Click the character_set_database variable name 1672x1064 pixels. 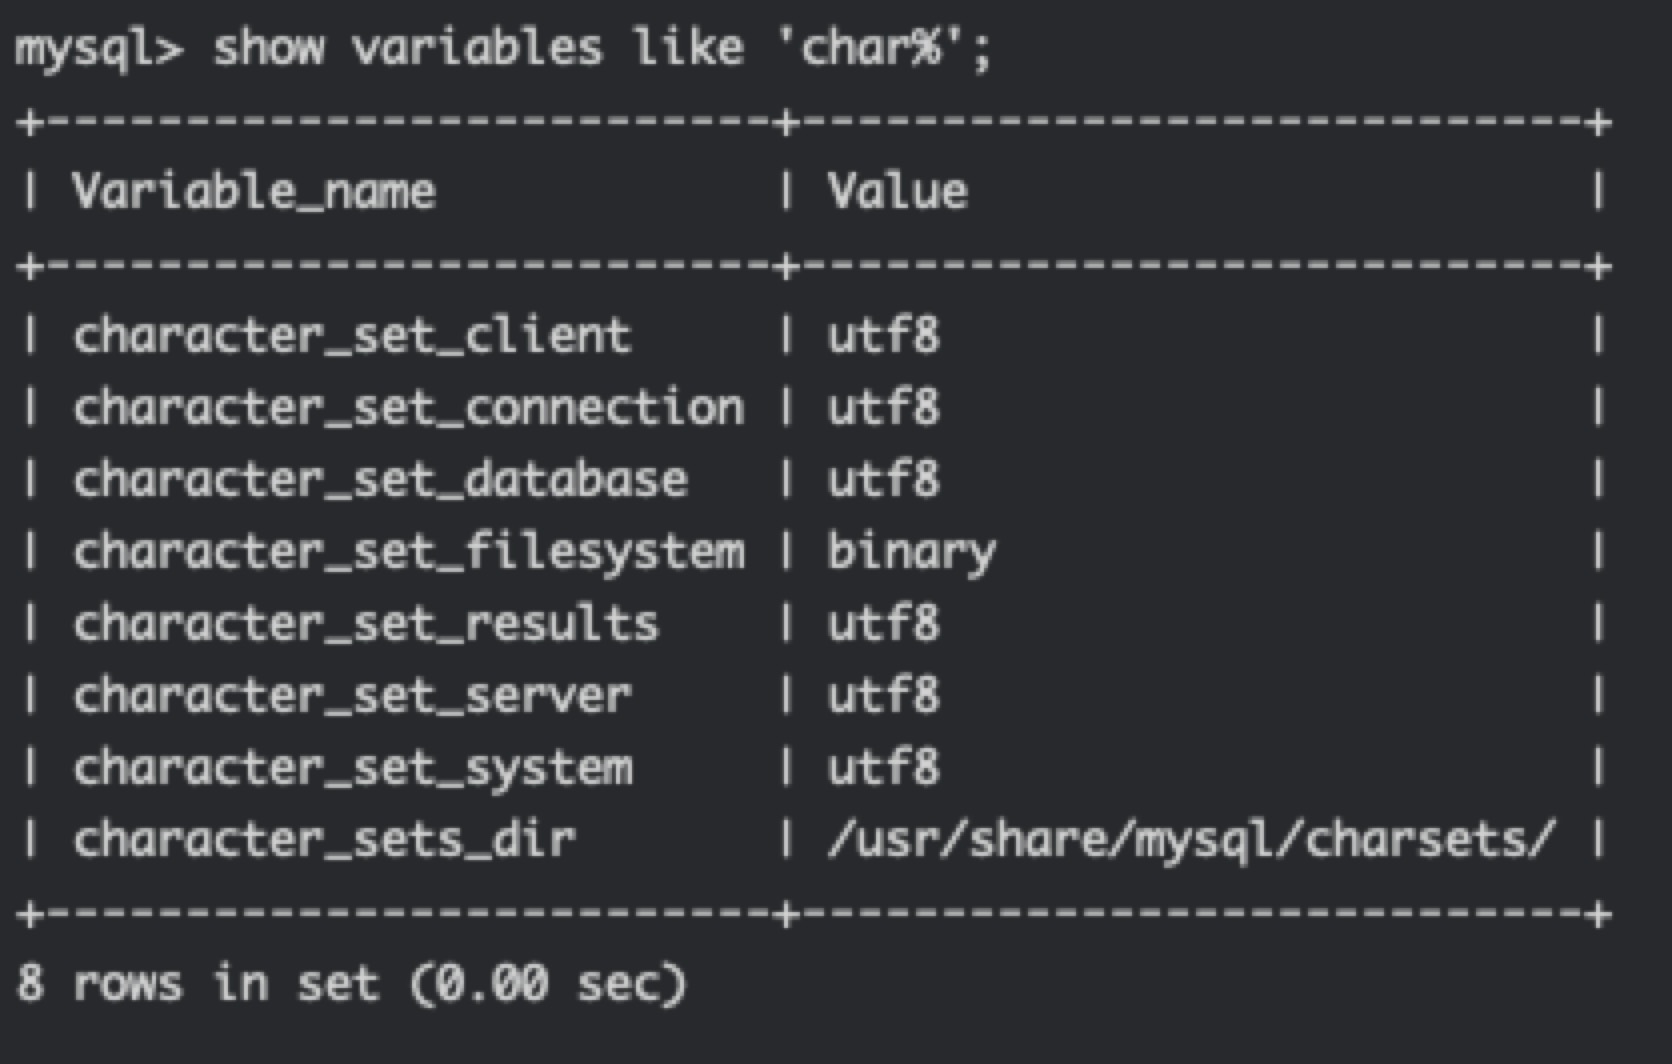pos(380,479)
